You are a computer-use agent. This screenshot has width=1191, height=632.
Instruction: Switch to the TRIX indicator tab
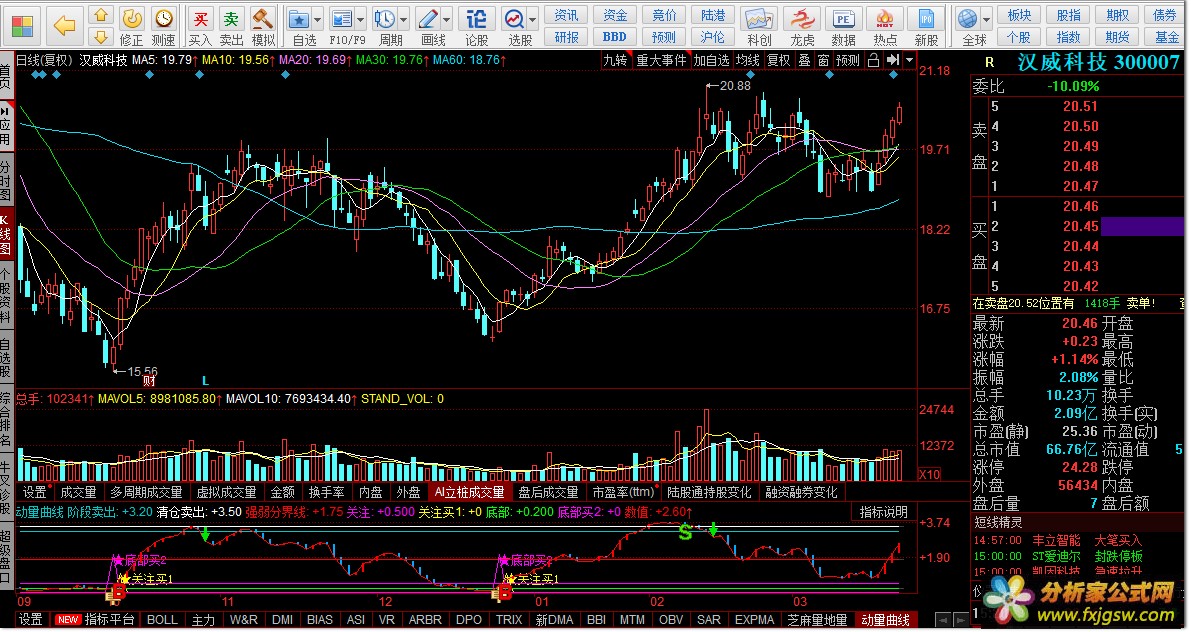tap(509, 620)
